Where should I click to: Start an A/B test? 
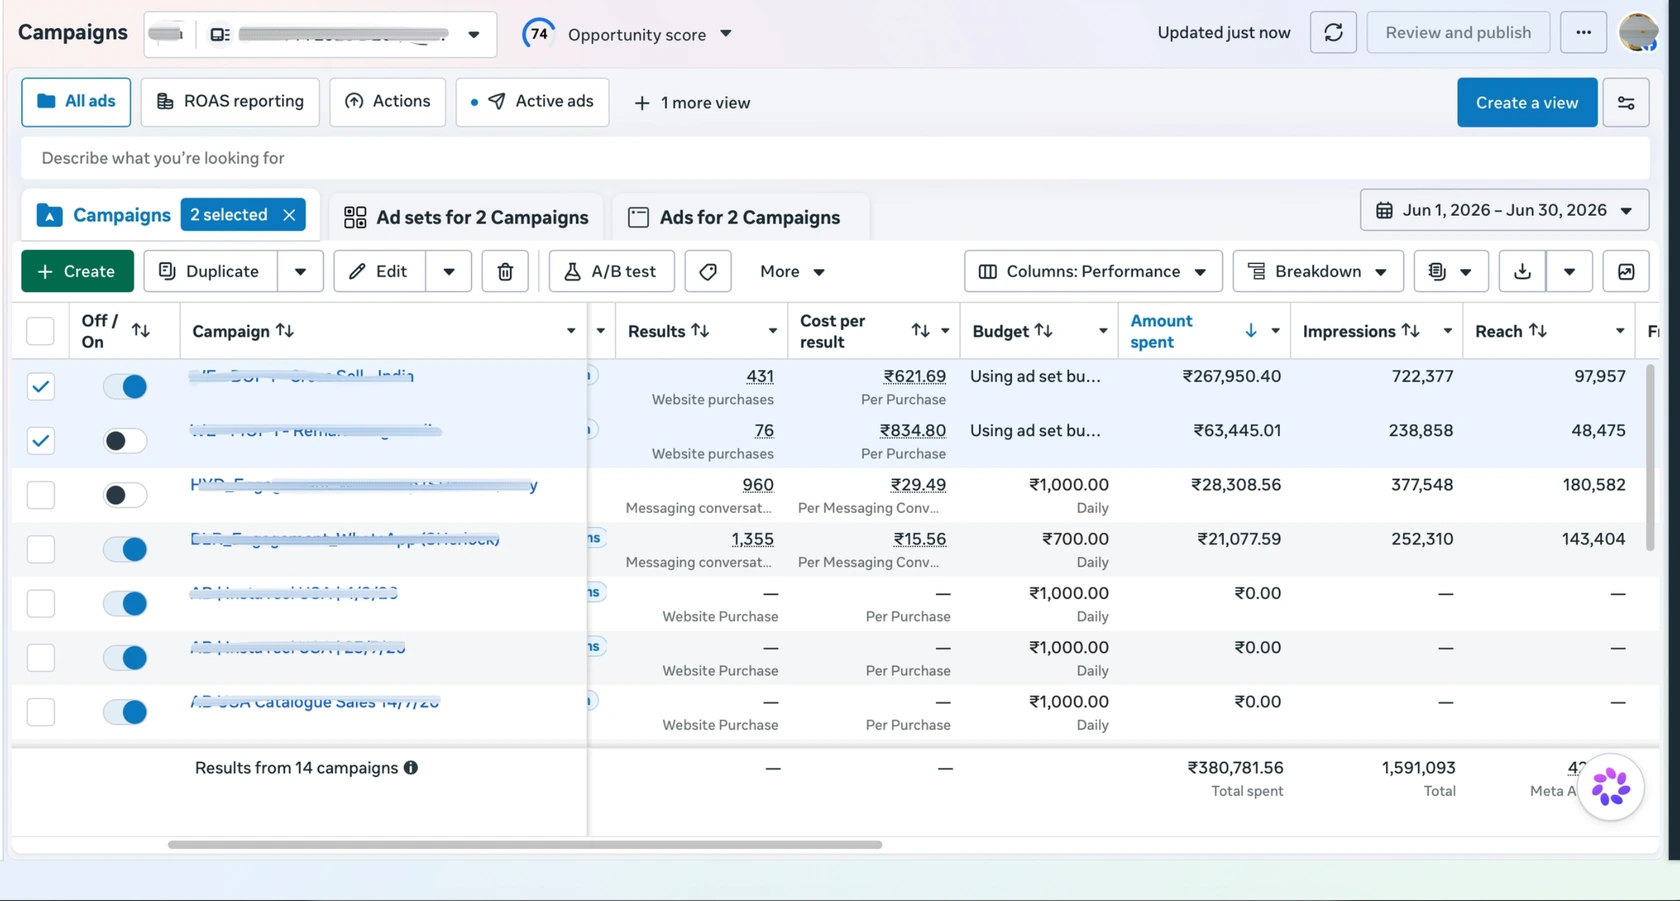611,272
